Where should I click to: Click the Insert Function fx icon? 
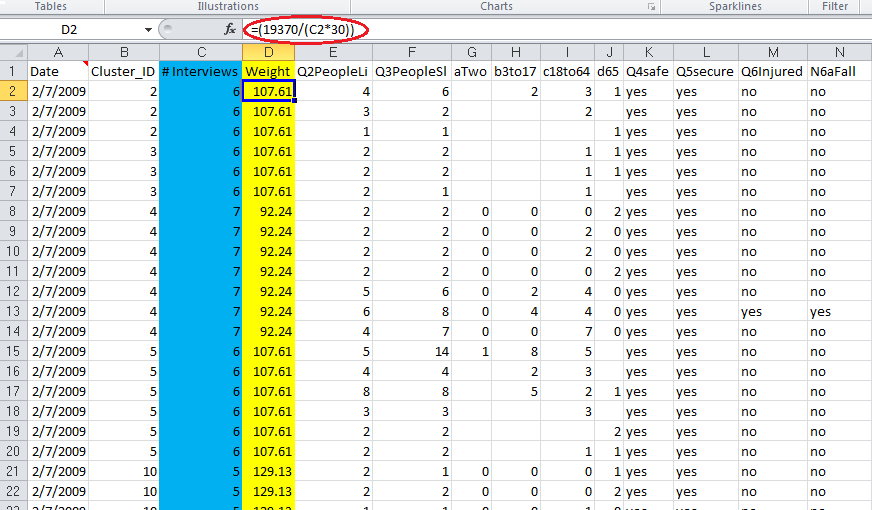tap(230, 30)
